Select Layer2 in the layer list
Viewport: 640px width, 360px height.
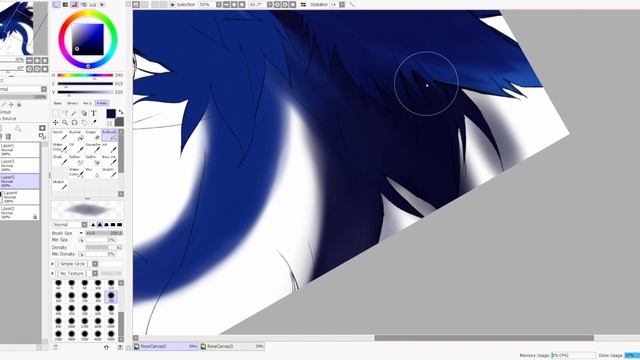(x=20, y=213)
